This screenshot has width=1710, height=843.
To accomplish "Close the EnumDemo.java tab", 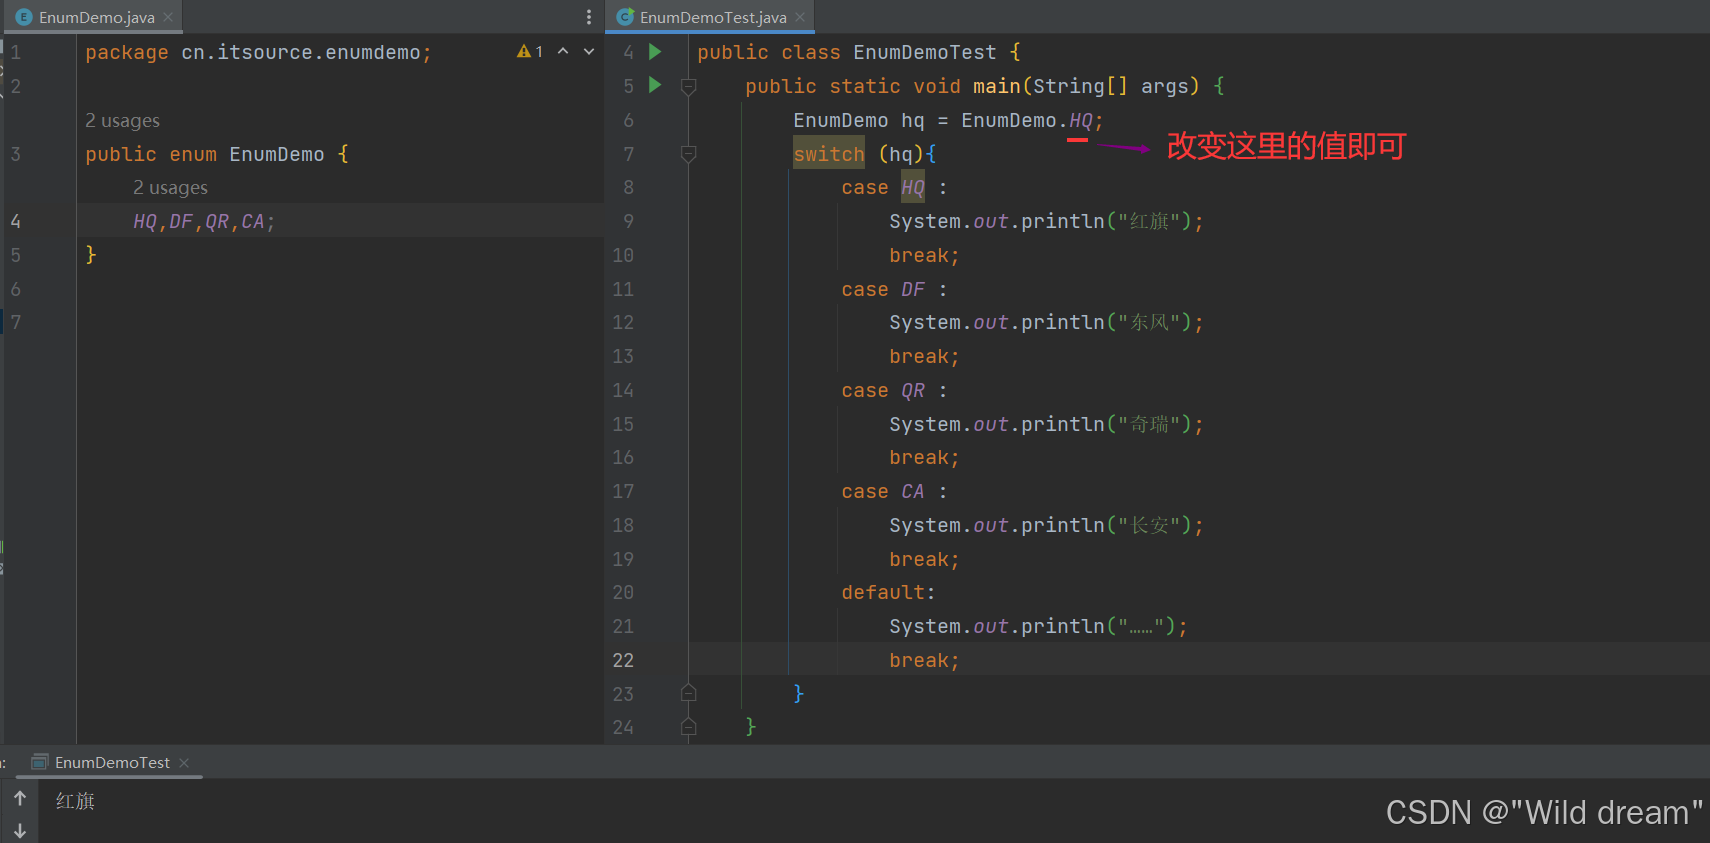I will [x=168, y=17].
